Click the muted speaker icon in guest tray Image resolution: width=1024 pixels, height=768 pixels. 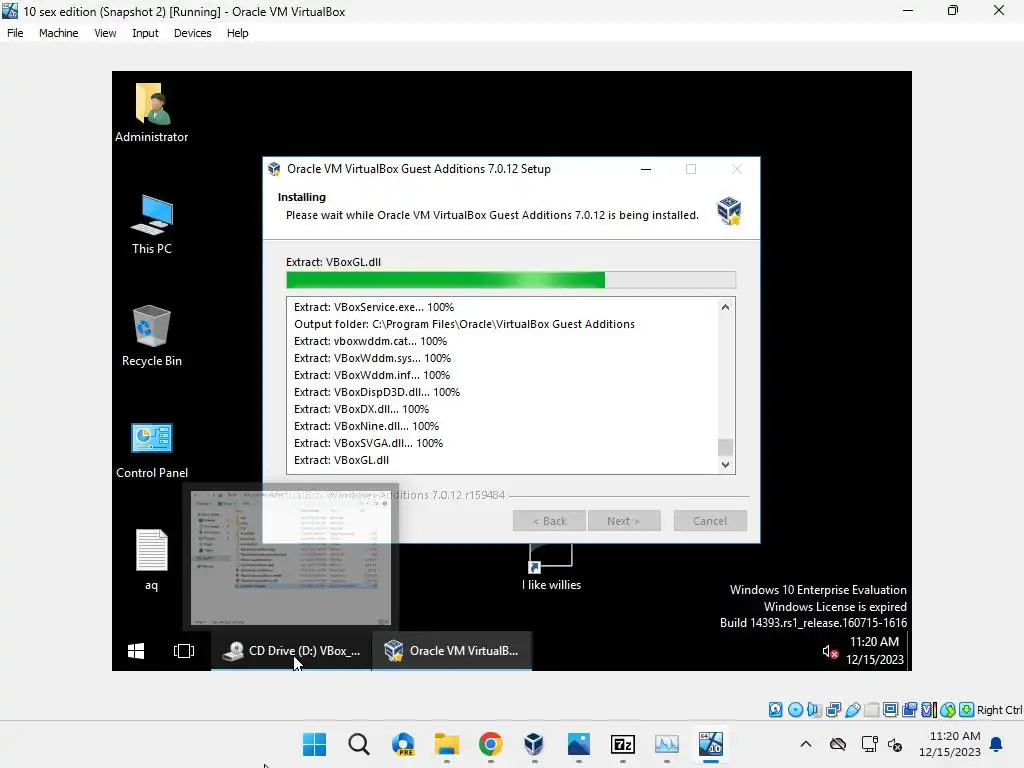click(x=830, y=651)
